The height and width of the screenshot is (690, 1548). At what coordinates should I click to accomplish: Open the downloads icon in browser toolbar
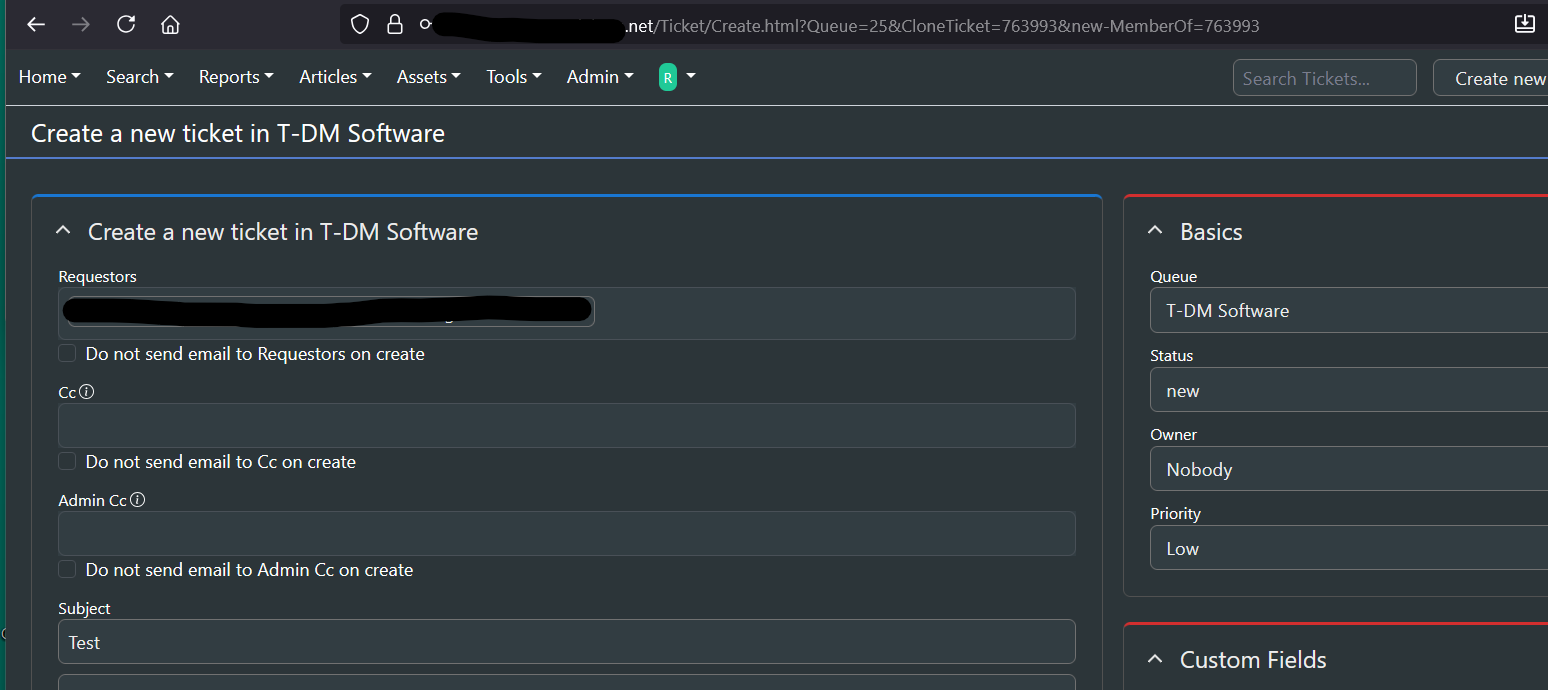1524,24
